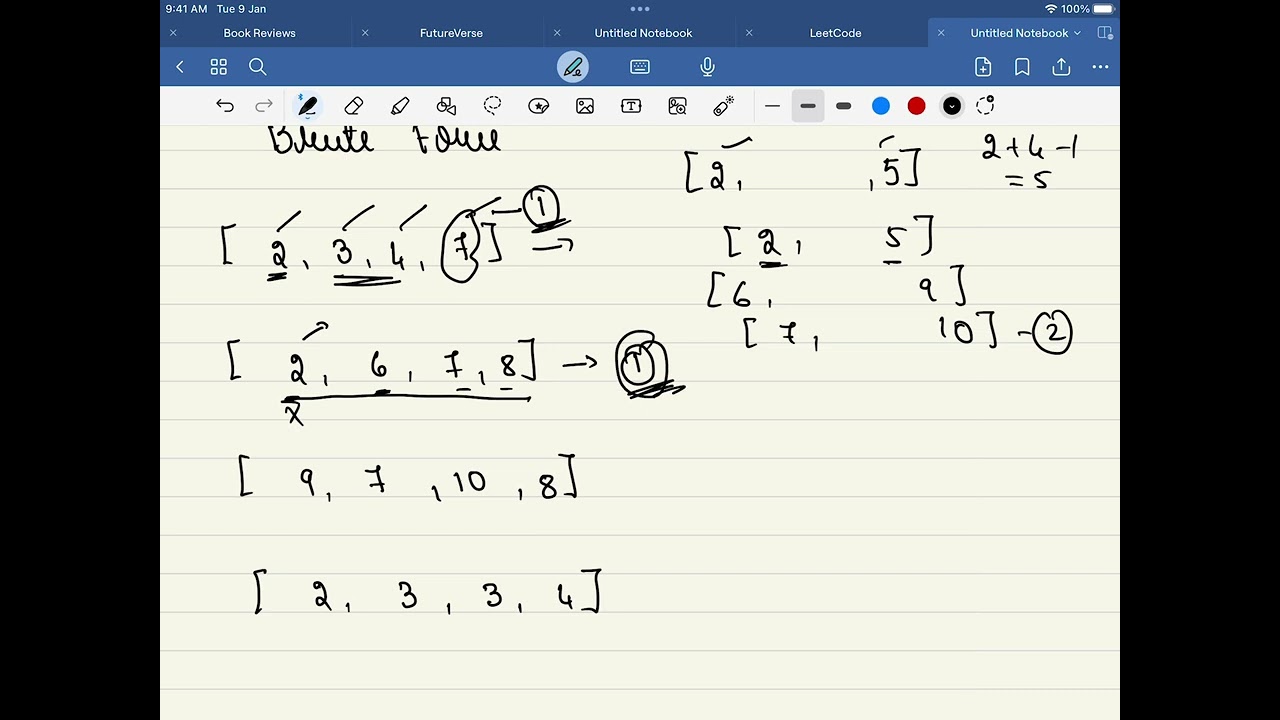Viewport: 1280px width, 720px height.
Task: Choose the medium stroke width
Action: pyautogui.click(x=808, y=106)
